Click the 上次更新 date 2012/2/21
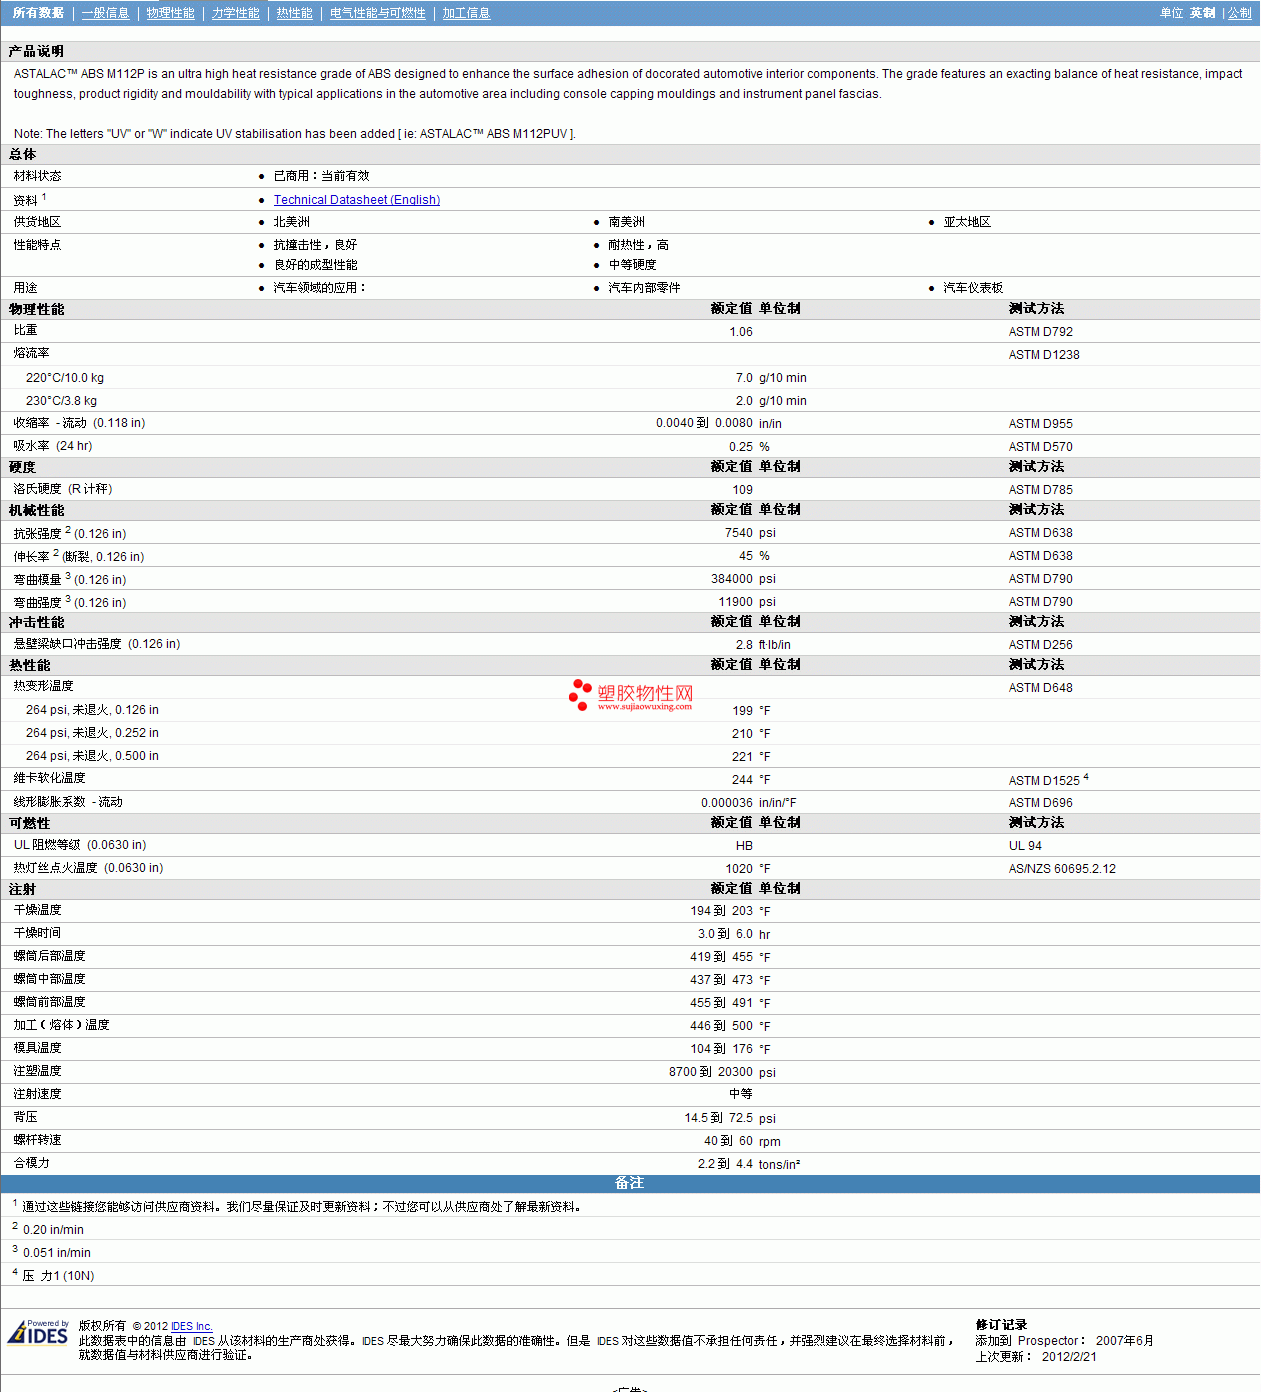This screenshot has height=1392, width=1261. pos(1069,1357)
